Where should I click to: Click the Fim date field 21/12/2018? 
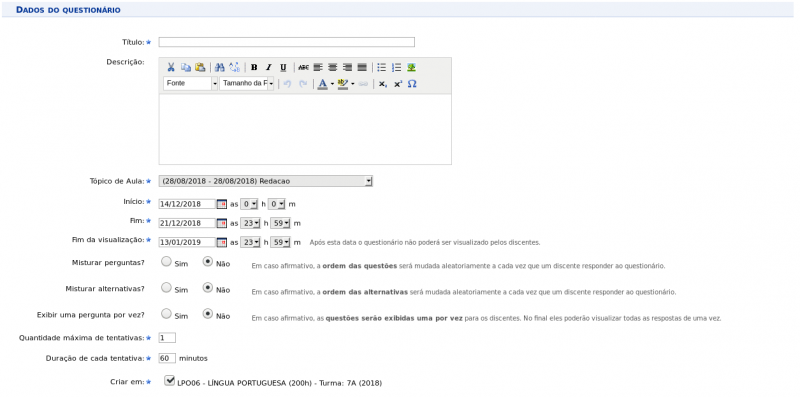point(188,223)
